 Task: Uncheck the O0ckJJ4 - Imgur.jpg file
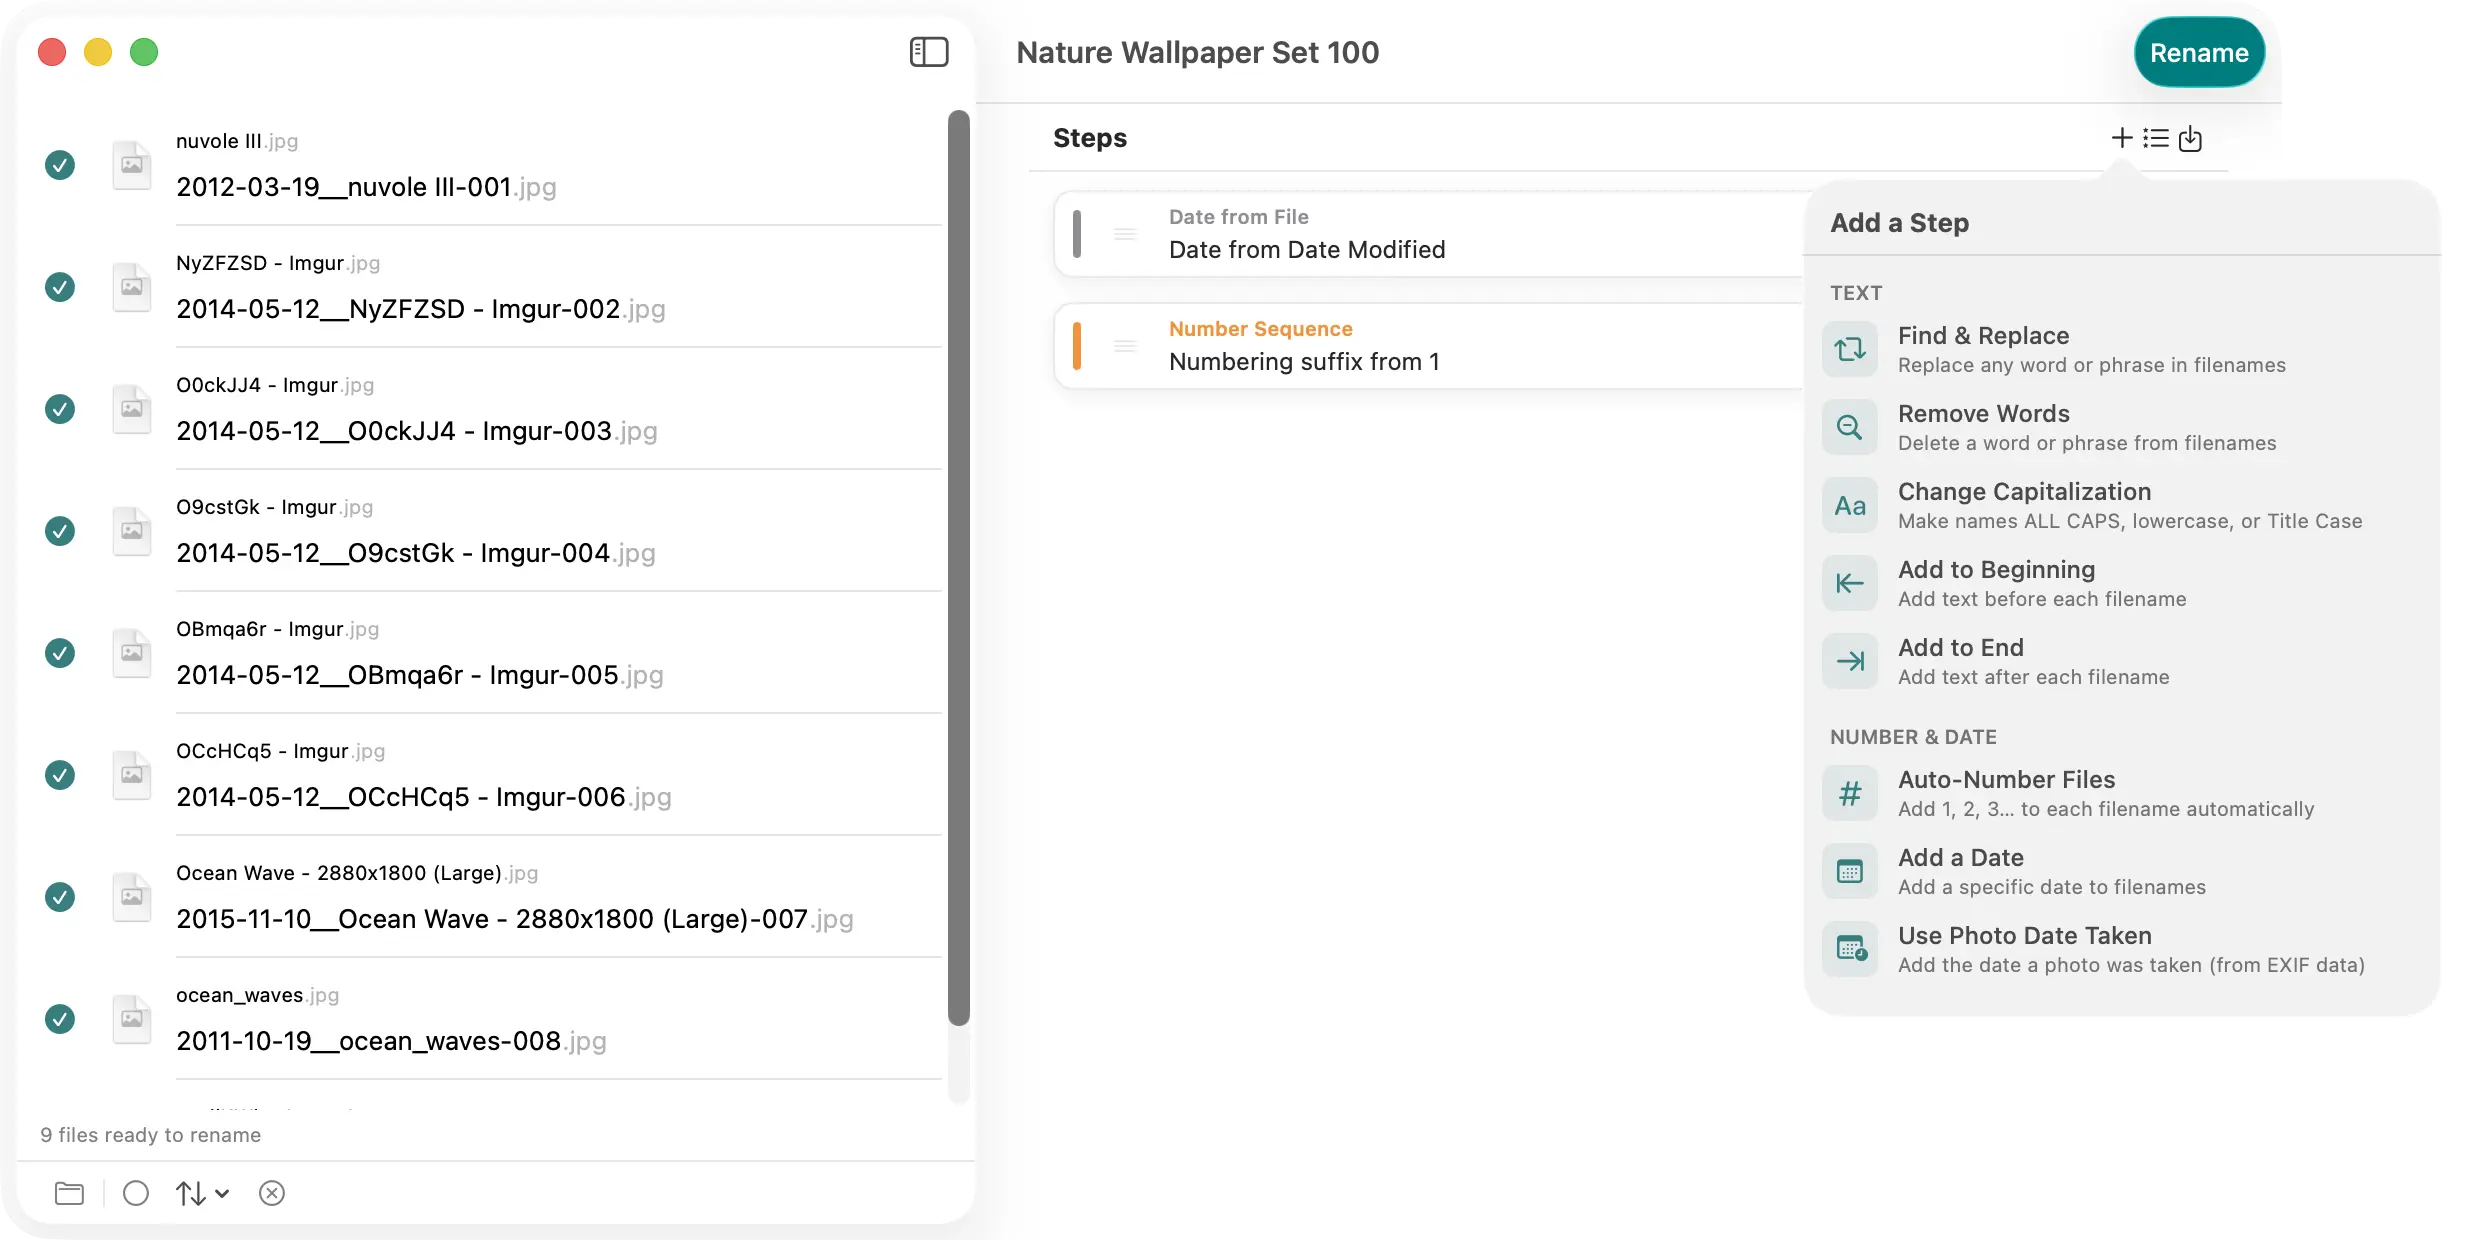pyautogui.click(x=60, y=409)
